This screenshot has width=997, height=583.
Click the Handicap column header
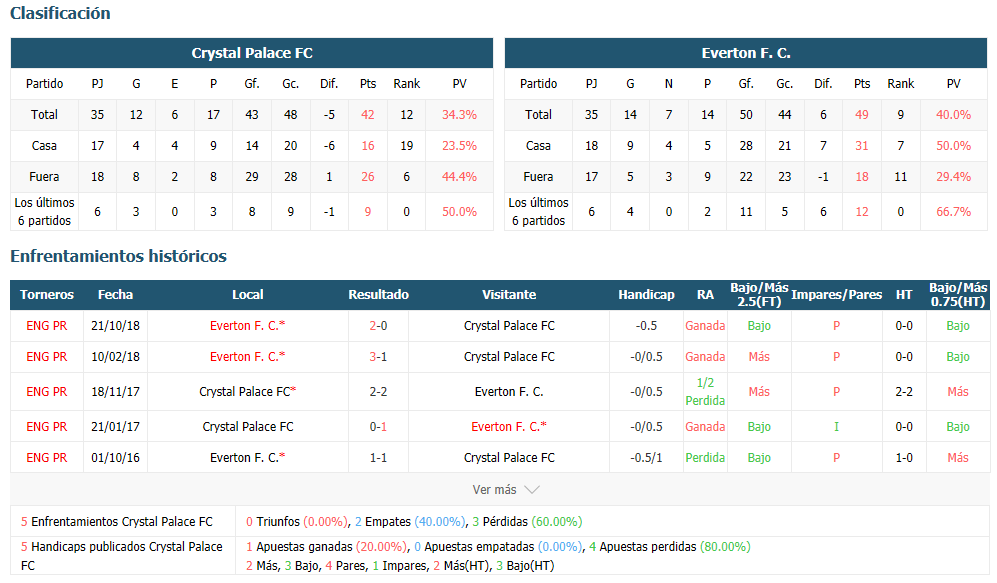pos(646,294)
